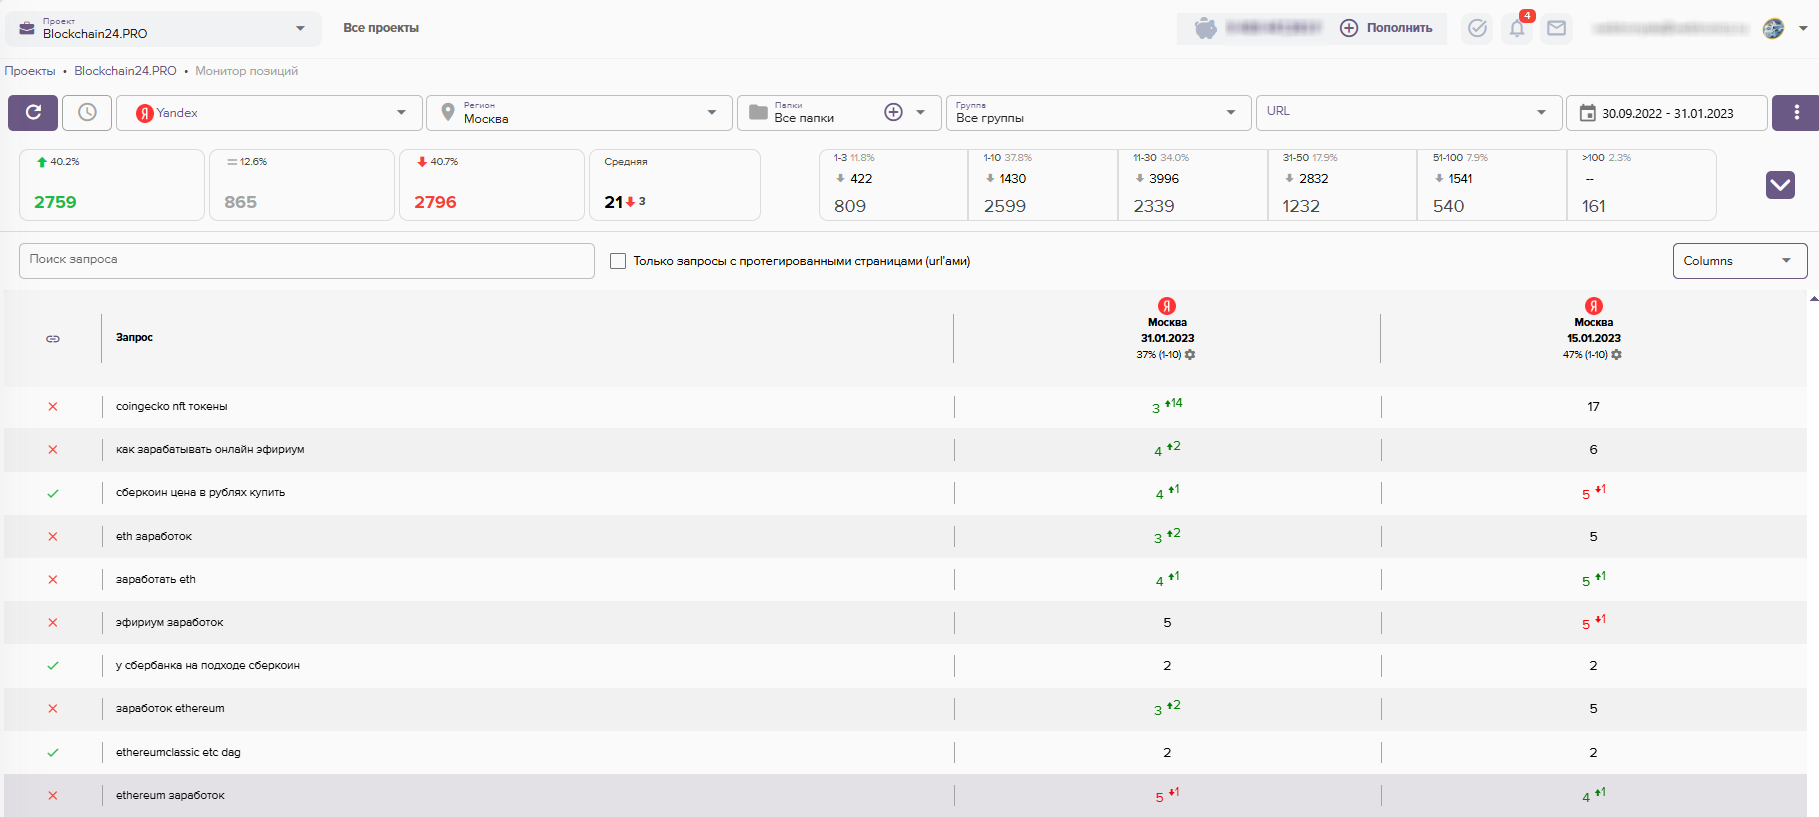Click gear icon under 31.01.2023 column
Screen dimensions: 1819x817
(x=1190, y=355)
